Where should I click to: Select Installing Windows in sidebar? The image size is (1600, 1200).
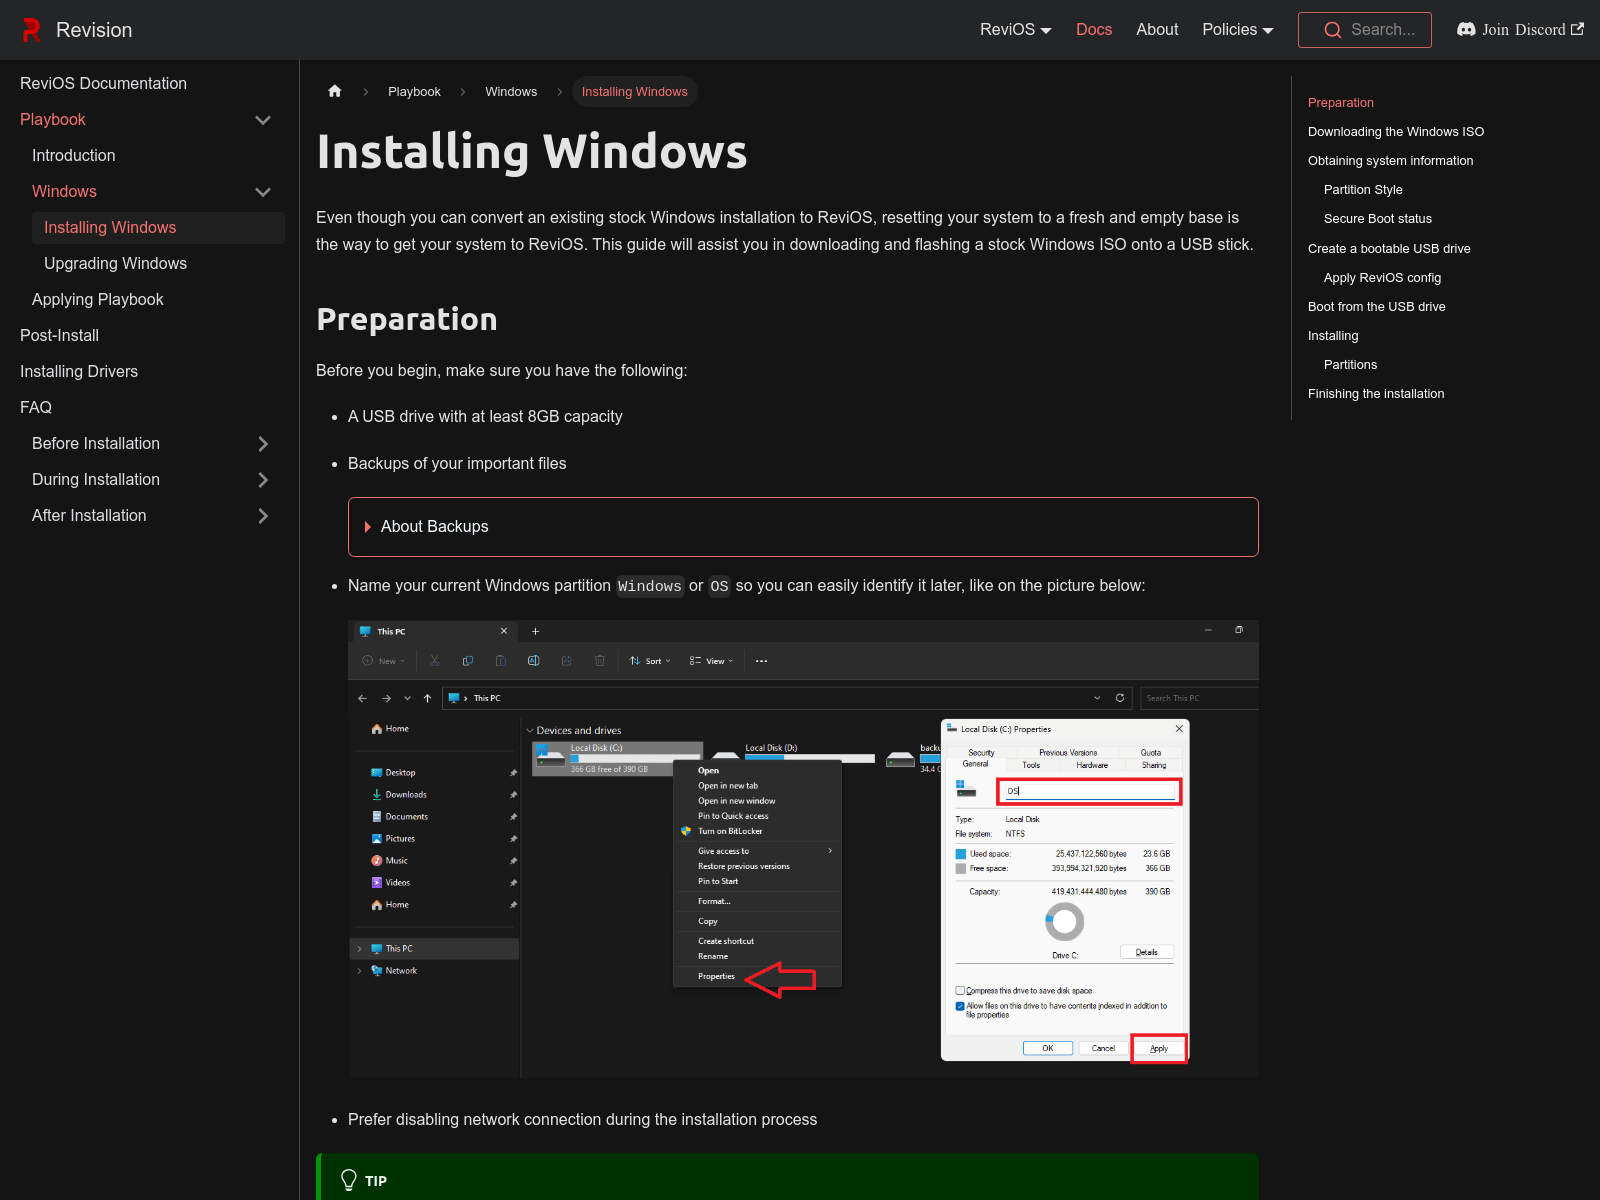(x=158, y=228)
